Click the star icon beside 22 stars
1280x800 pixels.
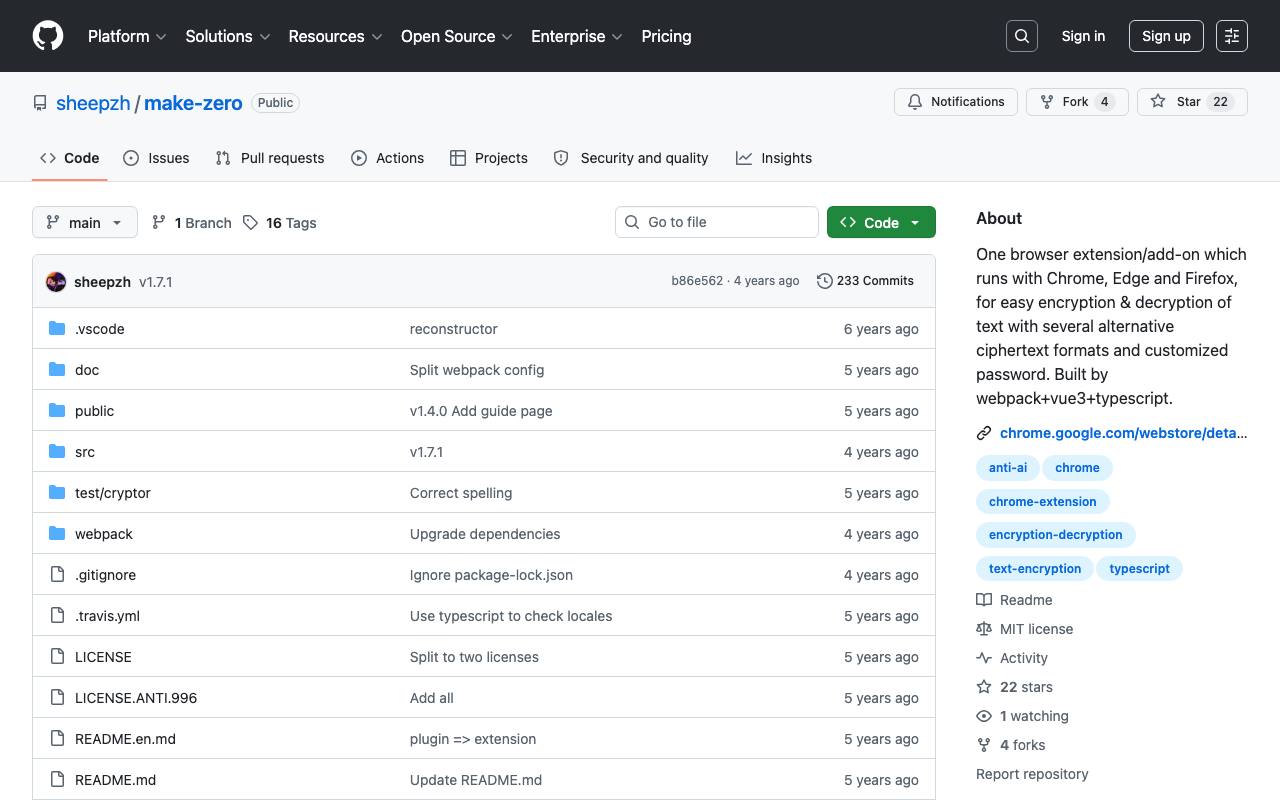(x=984, y=687)
